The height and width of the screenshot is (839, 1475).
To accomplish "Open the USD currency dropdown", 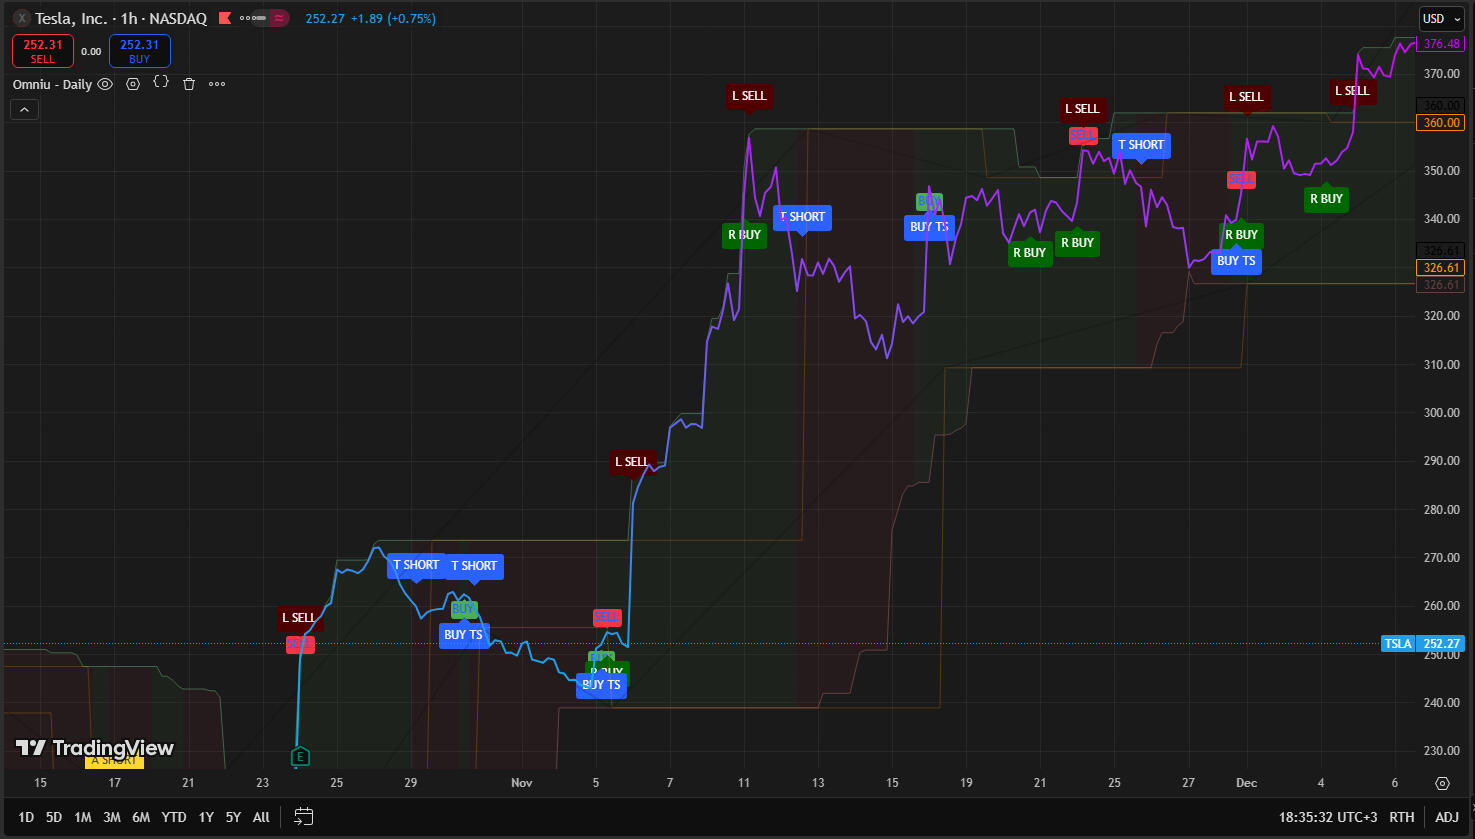I will (x=1441, y=18).
